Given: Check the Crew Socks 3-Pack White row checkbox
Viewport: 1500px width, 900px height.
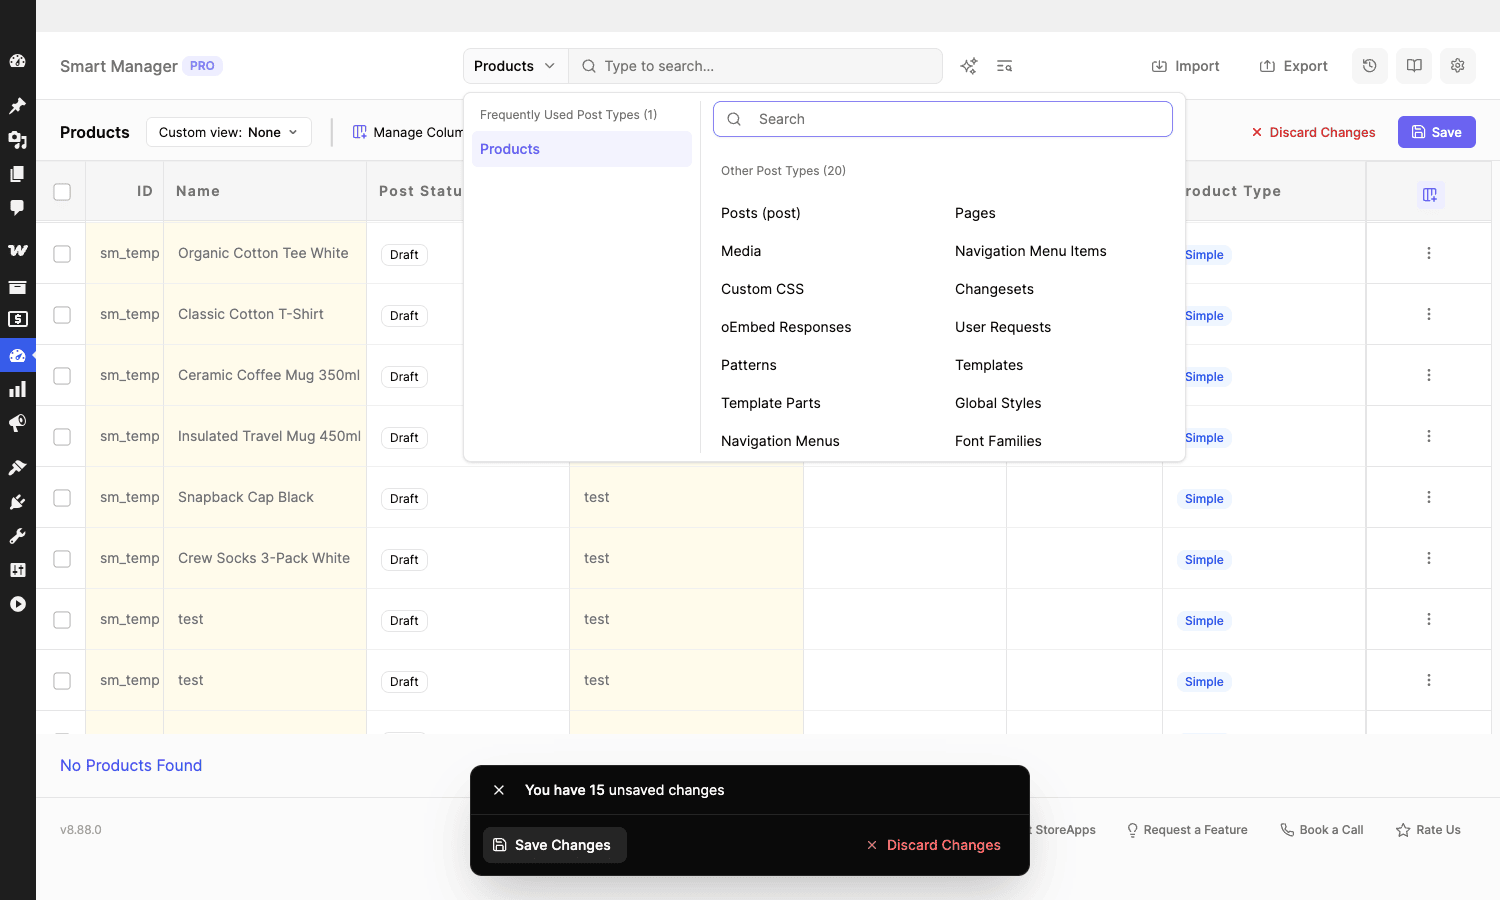Looking at the screenshot, I should coord(62,559).
